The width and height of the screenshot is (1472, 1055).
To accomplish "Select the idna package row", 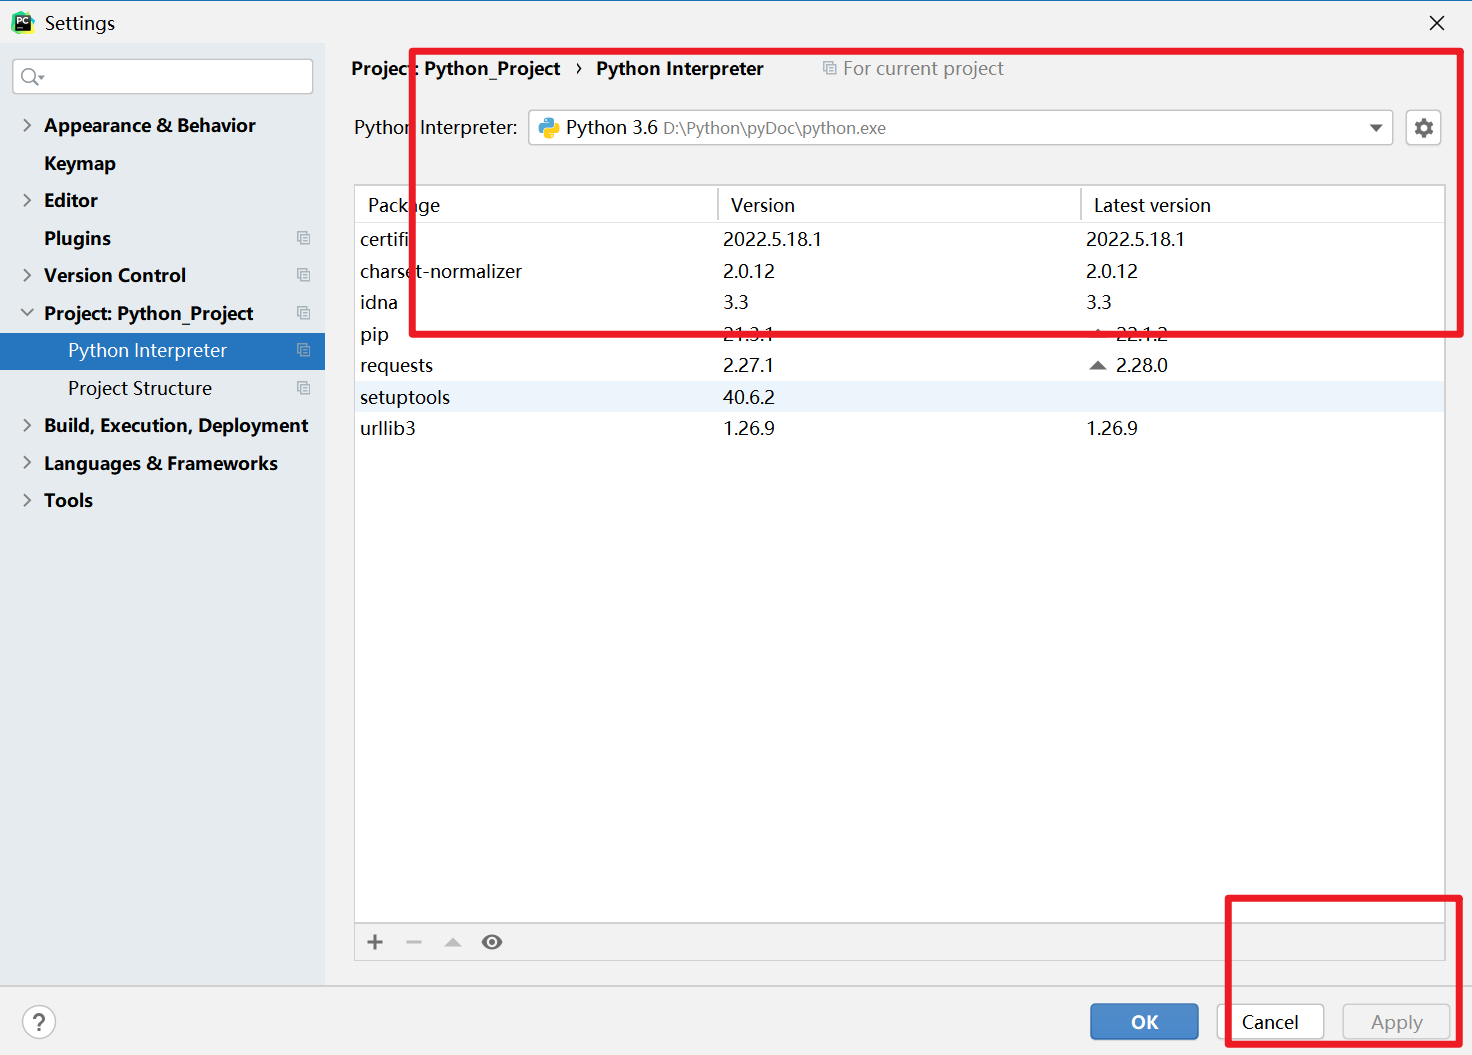I will coord(899,302).
